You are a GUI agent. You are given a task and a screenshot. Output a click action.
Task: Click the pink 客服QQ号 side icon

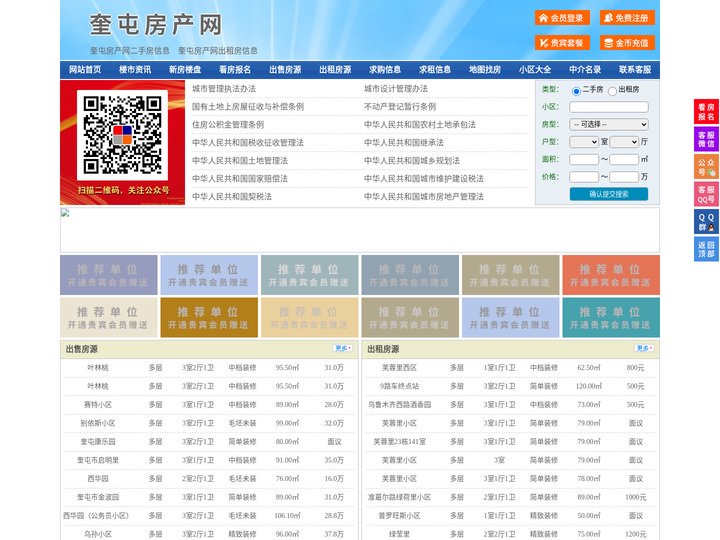click(706, 194)
